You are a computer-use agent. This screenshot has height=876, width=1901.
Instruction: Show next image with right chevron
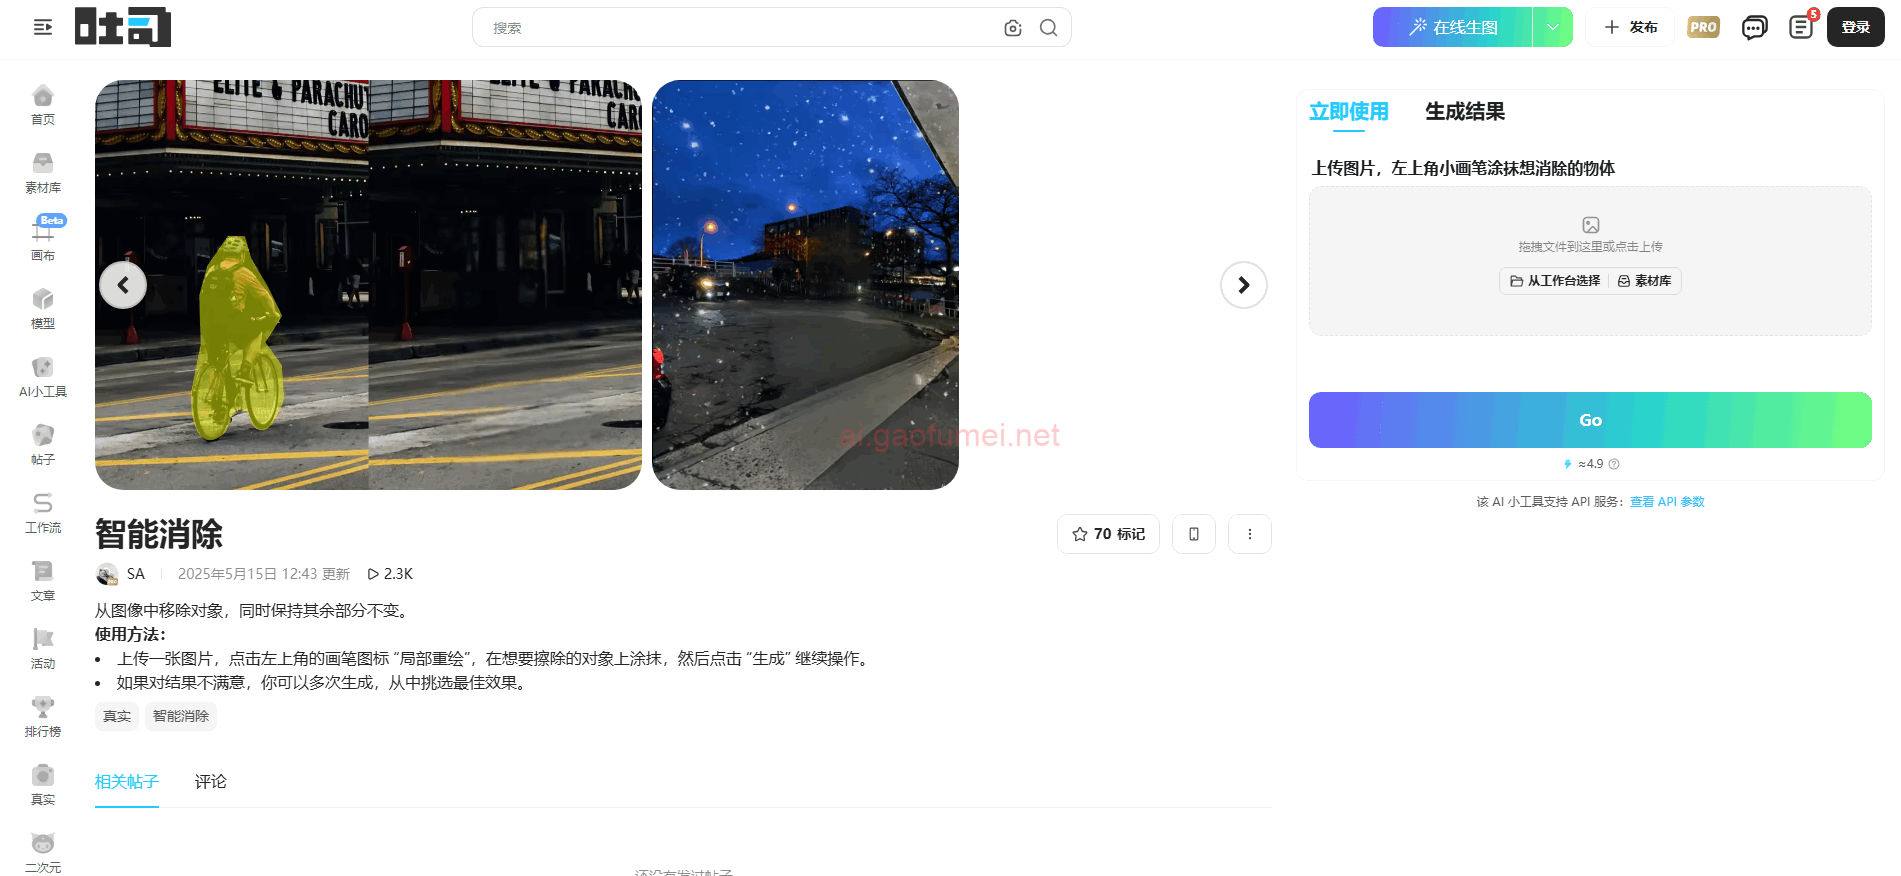1243,285
